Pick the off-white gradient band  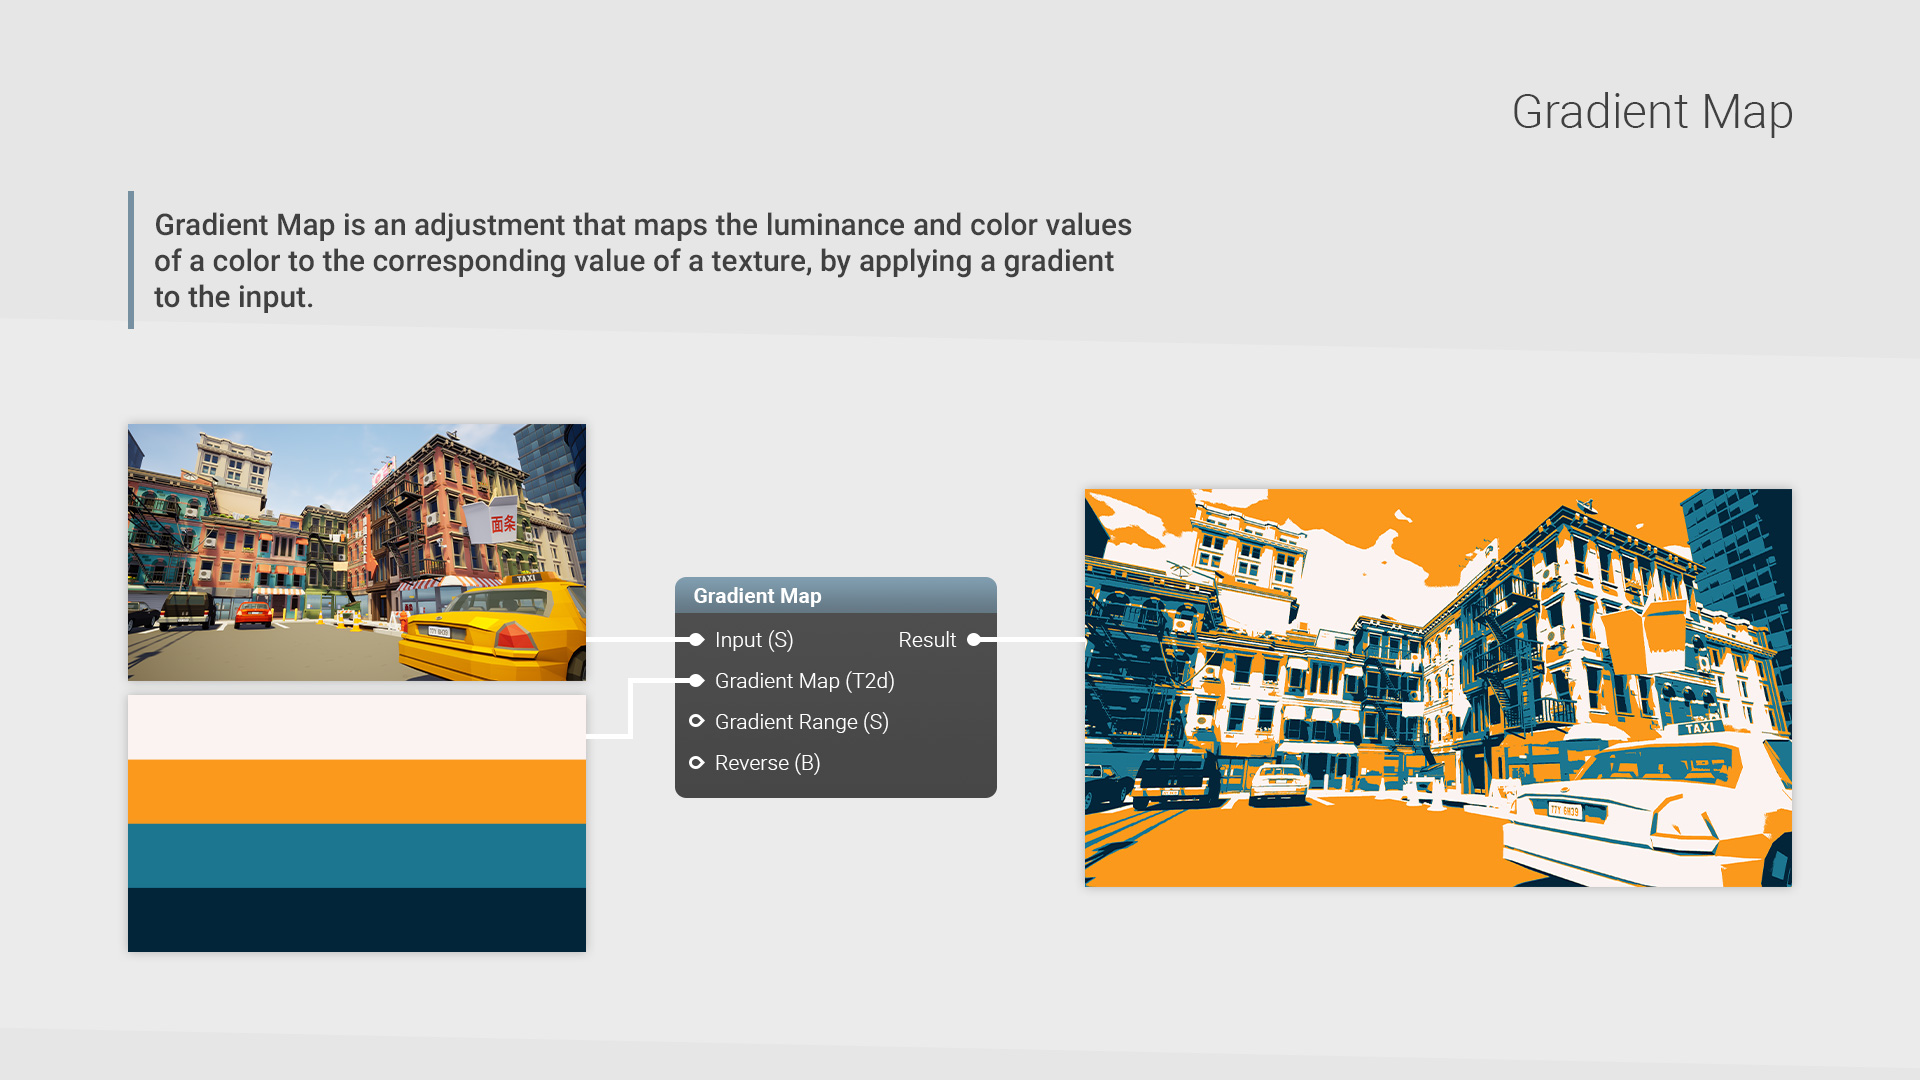tap(357, 727)
